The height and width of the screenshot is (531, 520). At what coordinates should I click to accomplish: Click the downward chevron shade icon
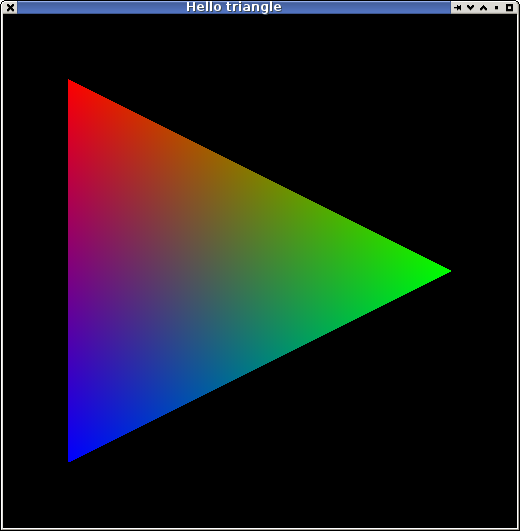[x=471, y=7]
